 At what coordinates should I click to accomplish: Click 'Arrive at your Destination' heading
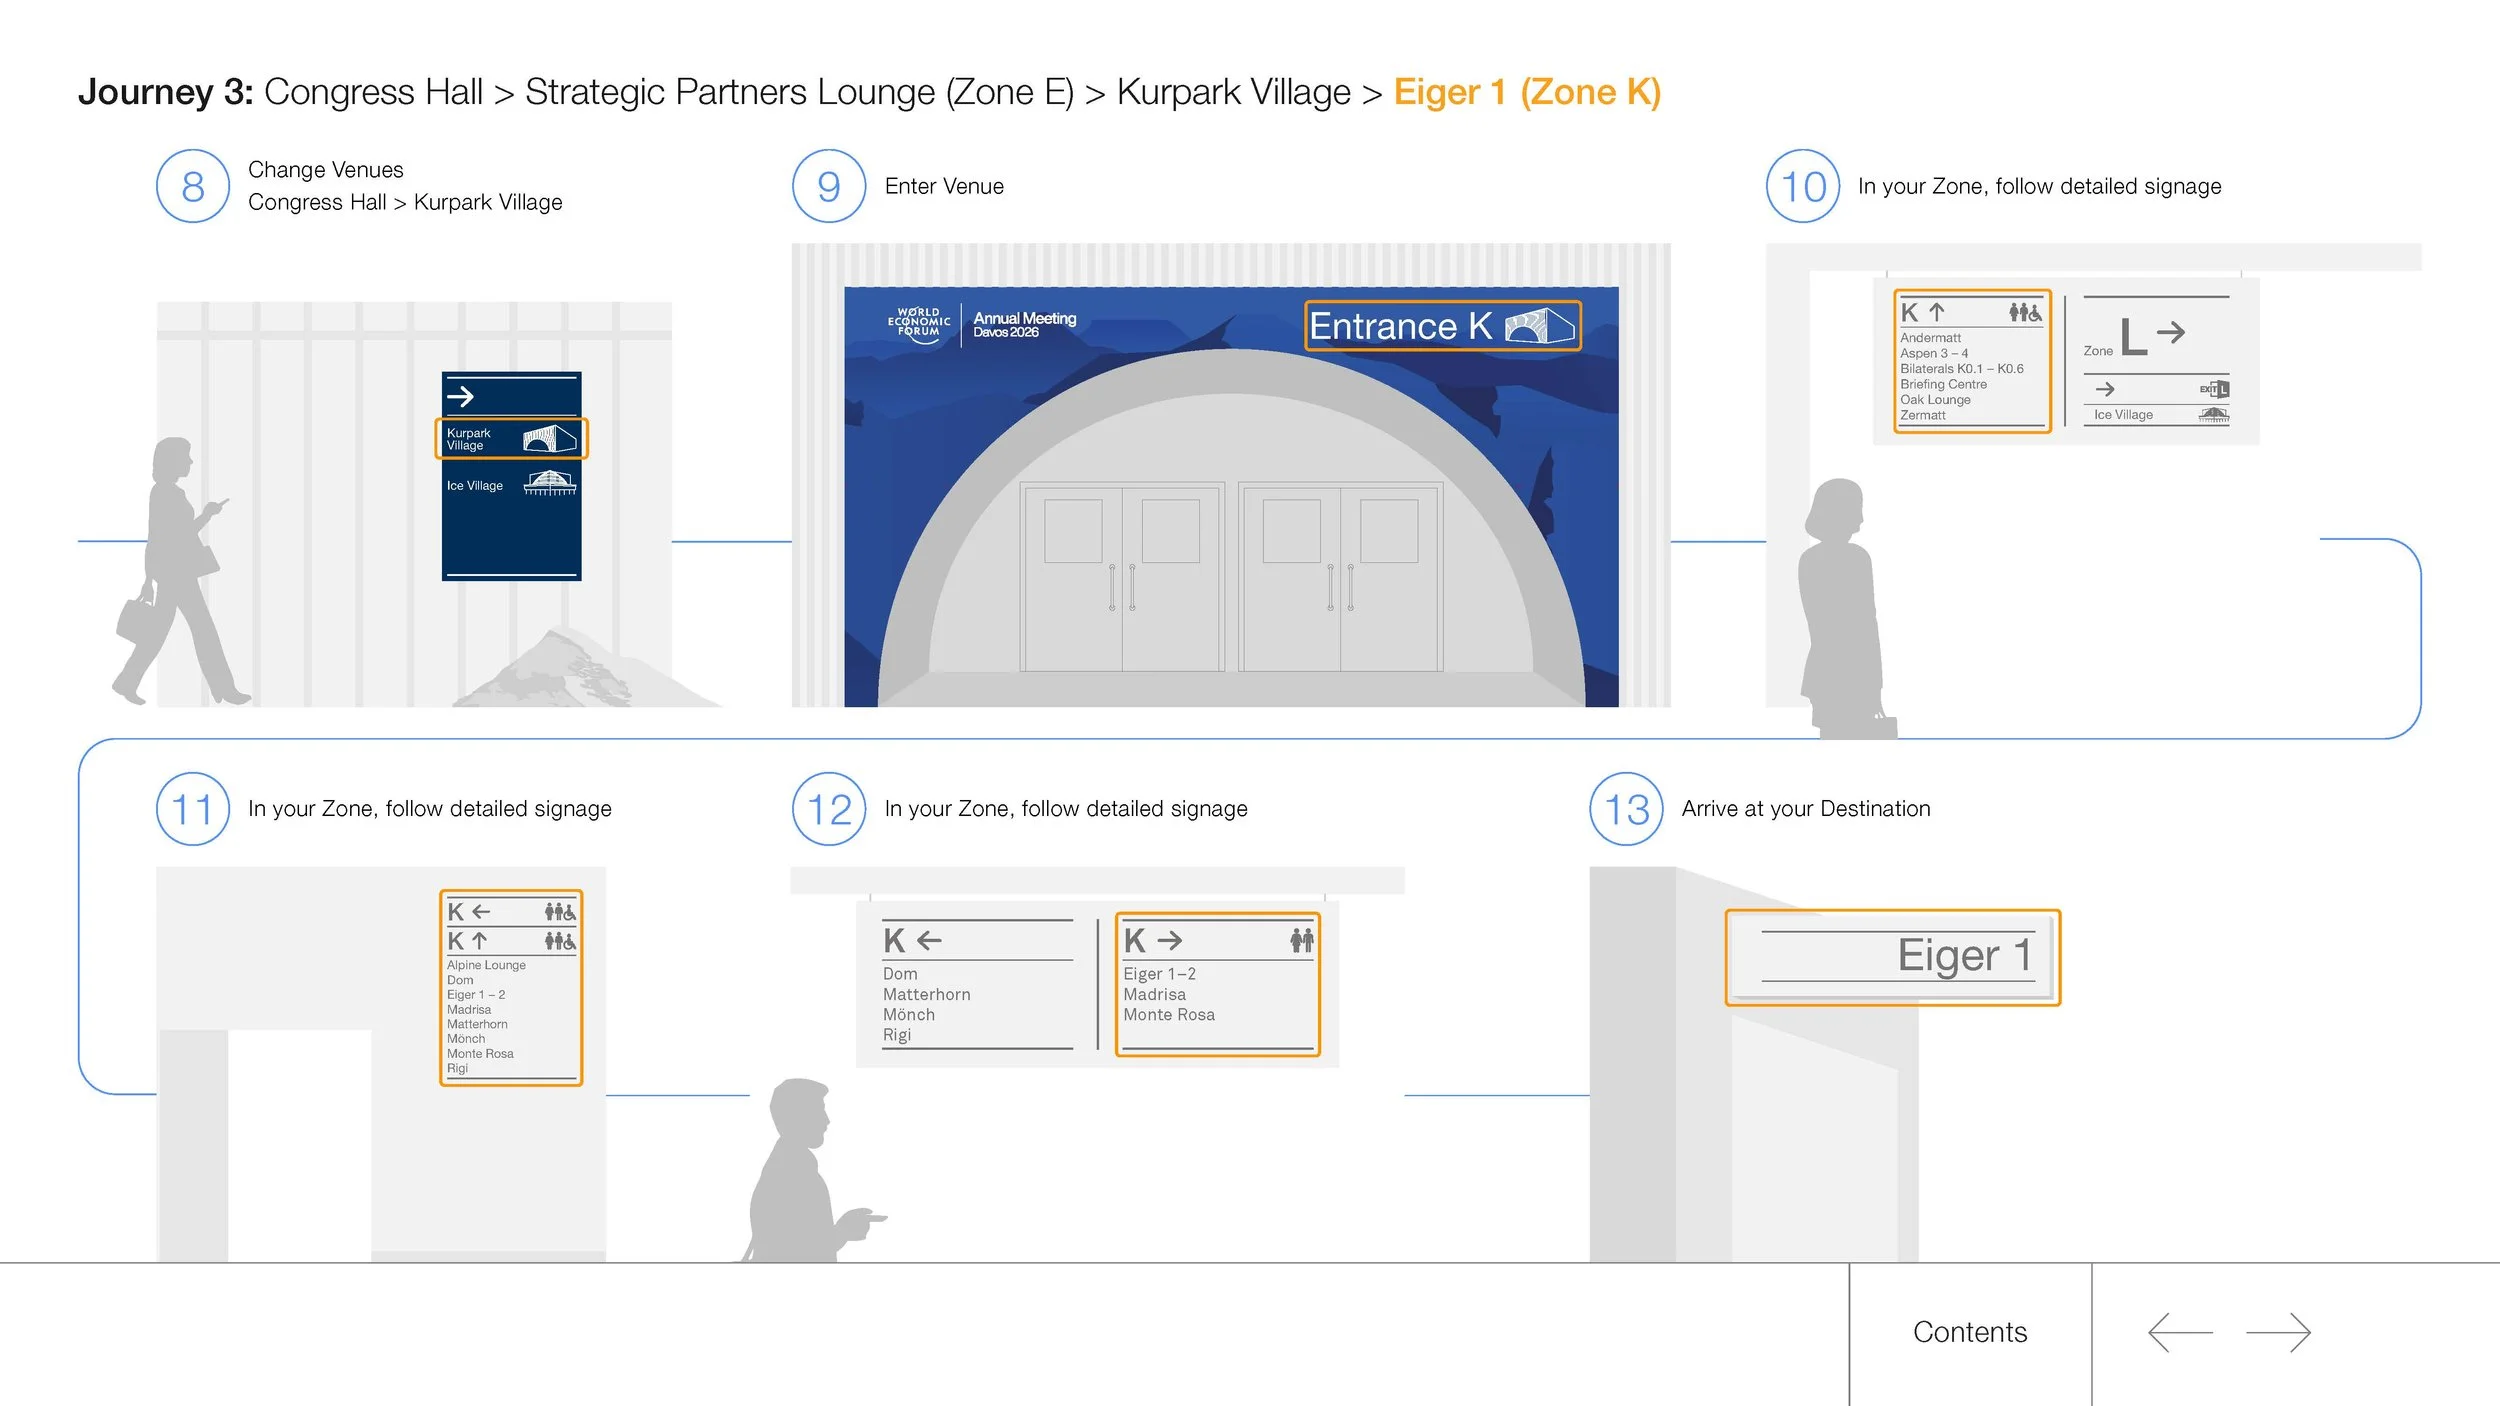tap(1805, 809)
